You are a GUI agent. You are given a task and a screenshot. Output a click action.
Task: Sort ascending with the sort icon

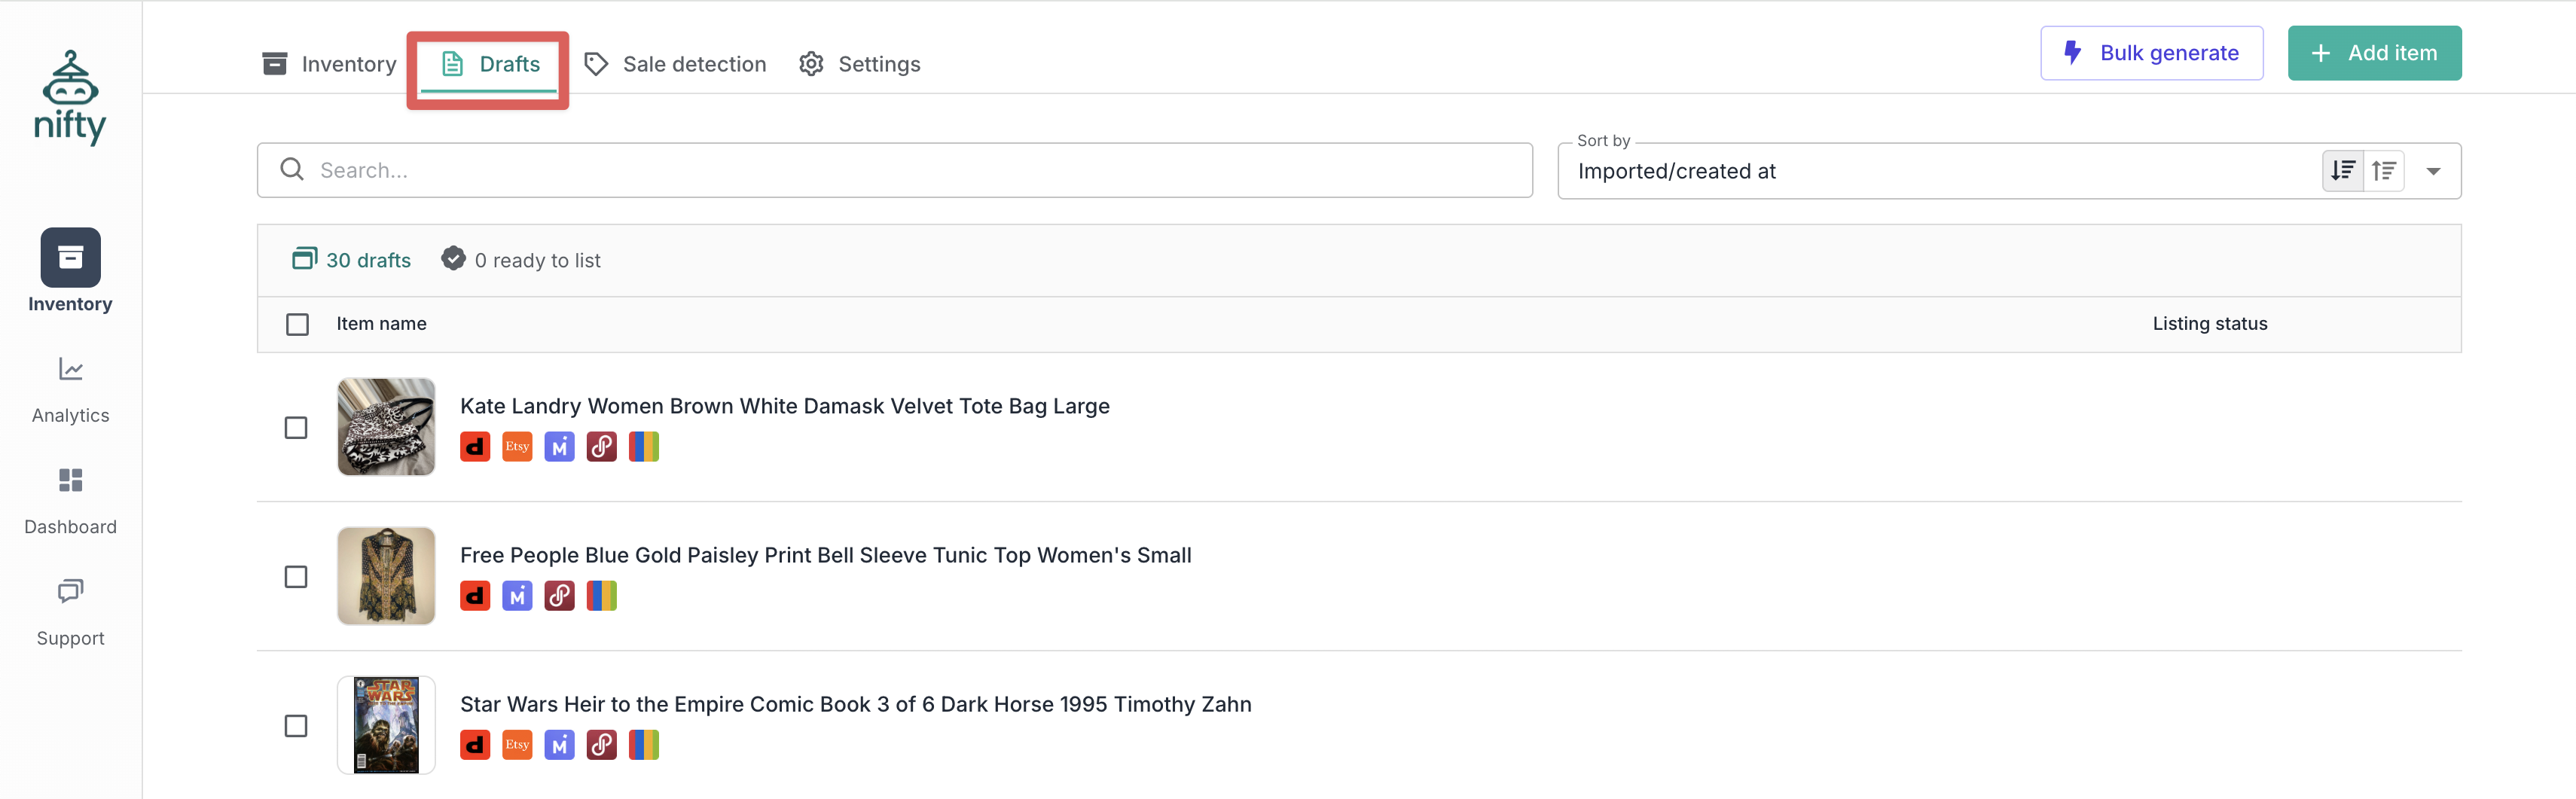[x=2384, y=171]
